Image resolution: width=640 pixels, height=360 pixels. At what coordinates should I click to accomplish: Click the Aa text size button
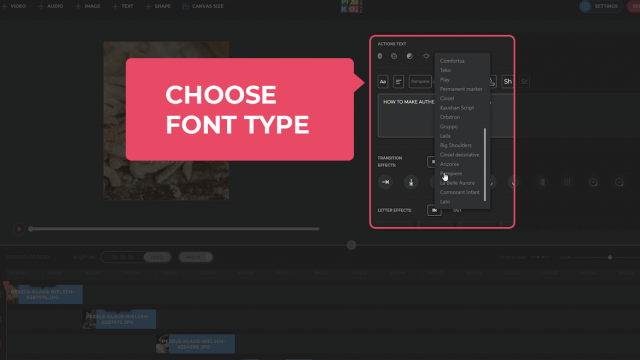[x=382, y=82]
